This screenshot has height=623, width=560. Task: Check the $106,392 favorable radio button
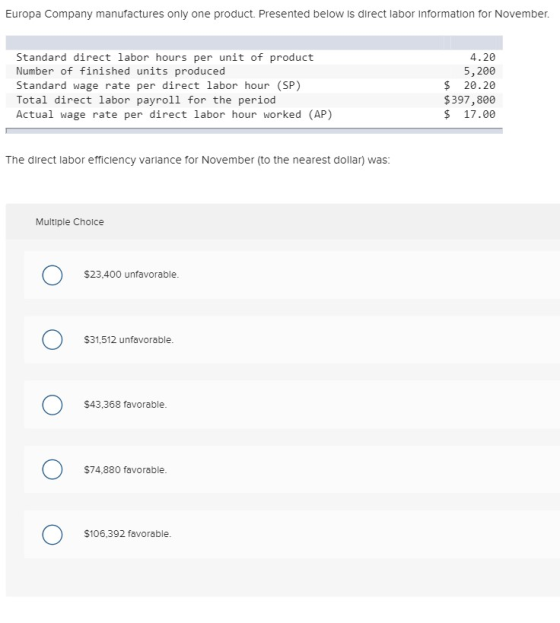click(x=52, y=534)
